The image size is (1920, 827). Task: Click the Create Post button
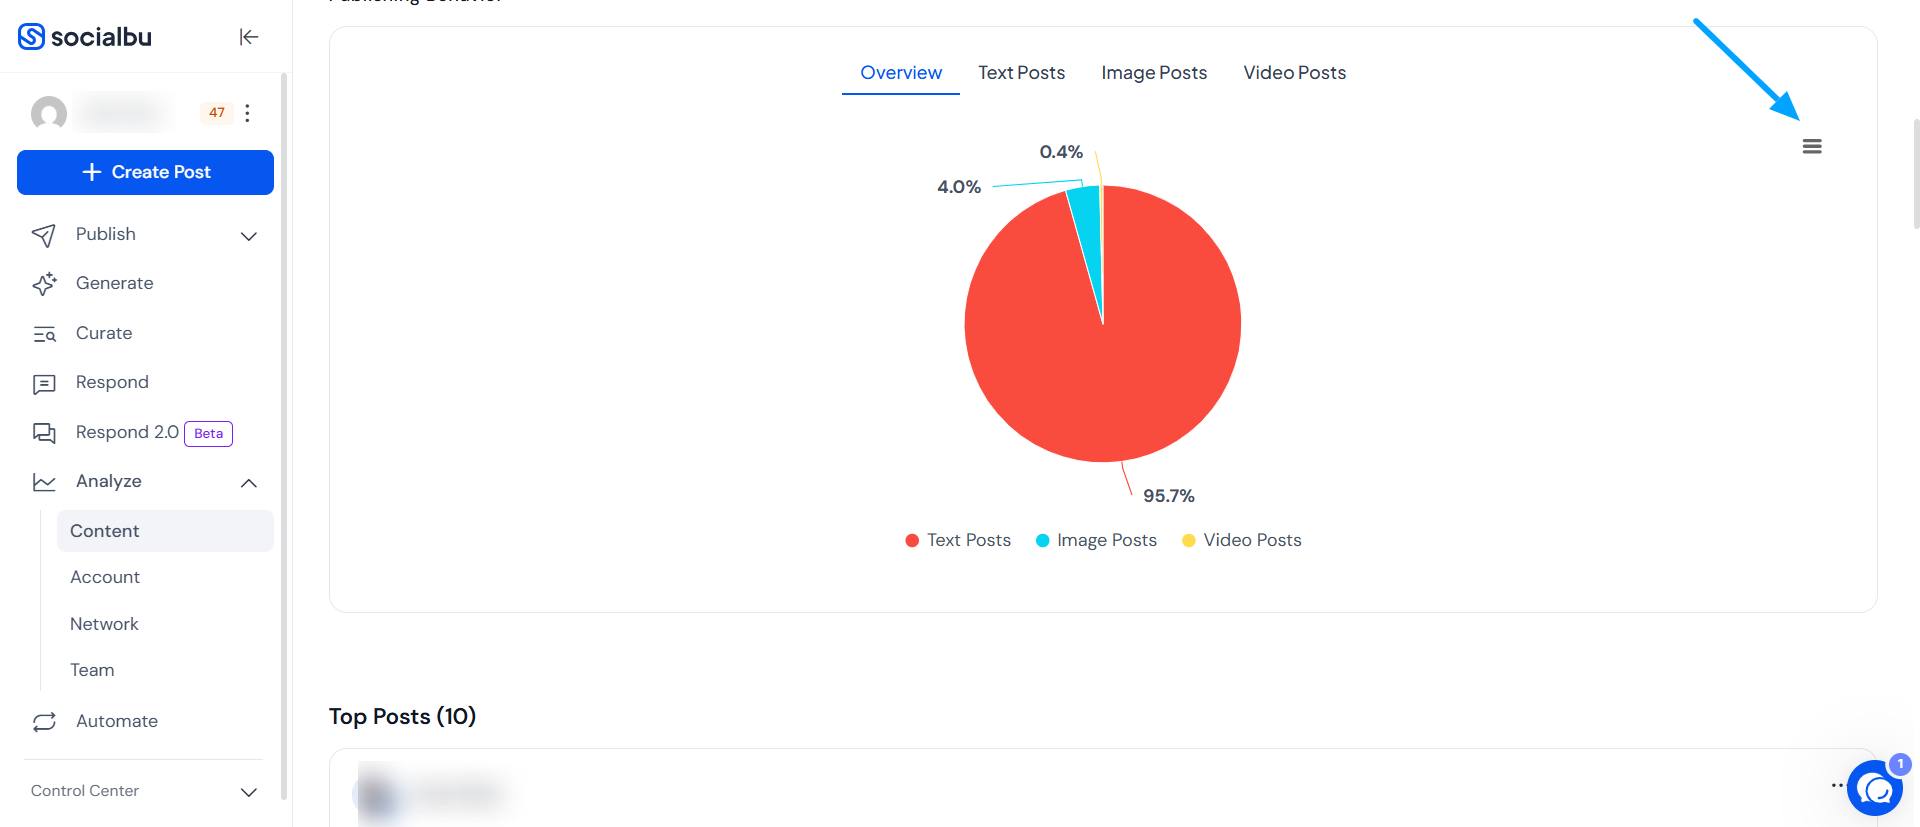click(145, 172)
